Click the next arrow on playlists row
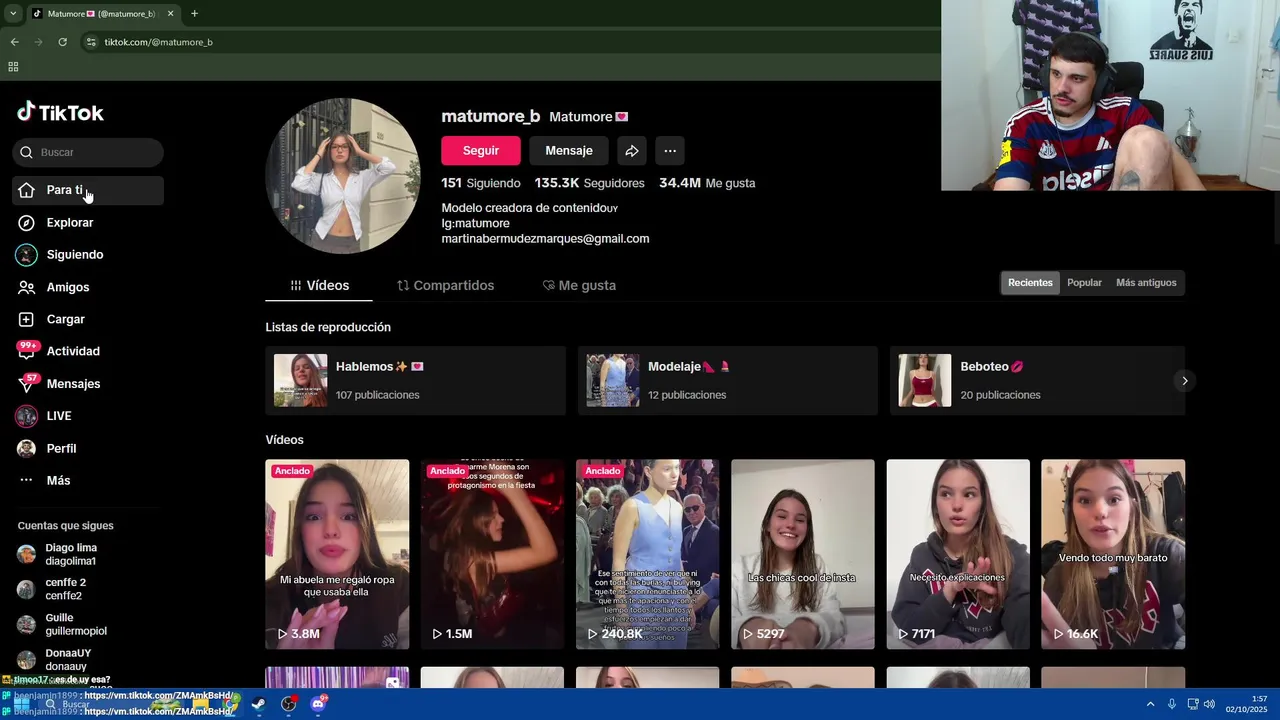The image size is (1280, 720). pos(1185,381)
